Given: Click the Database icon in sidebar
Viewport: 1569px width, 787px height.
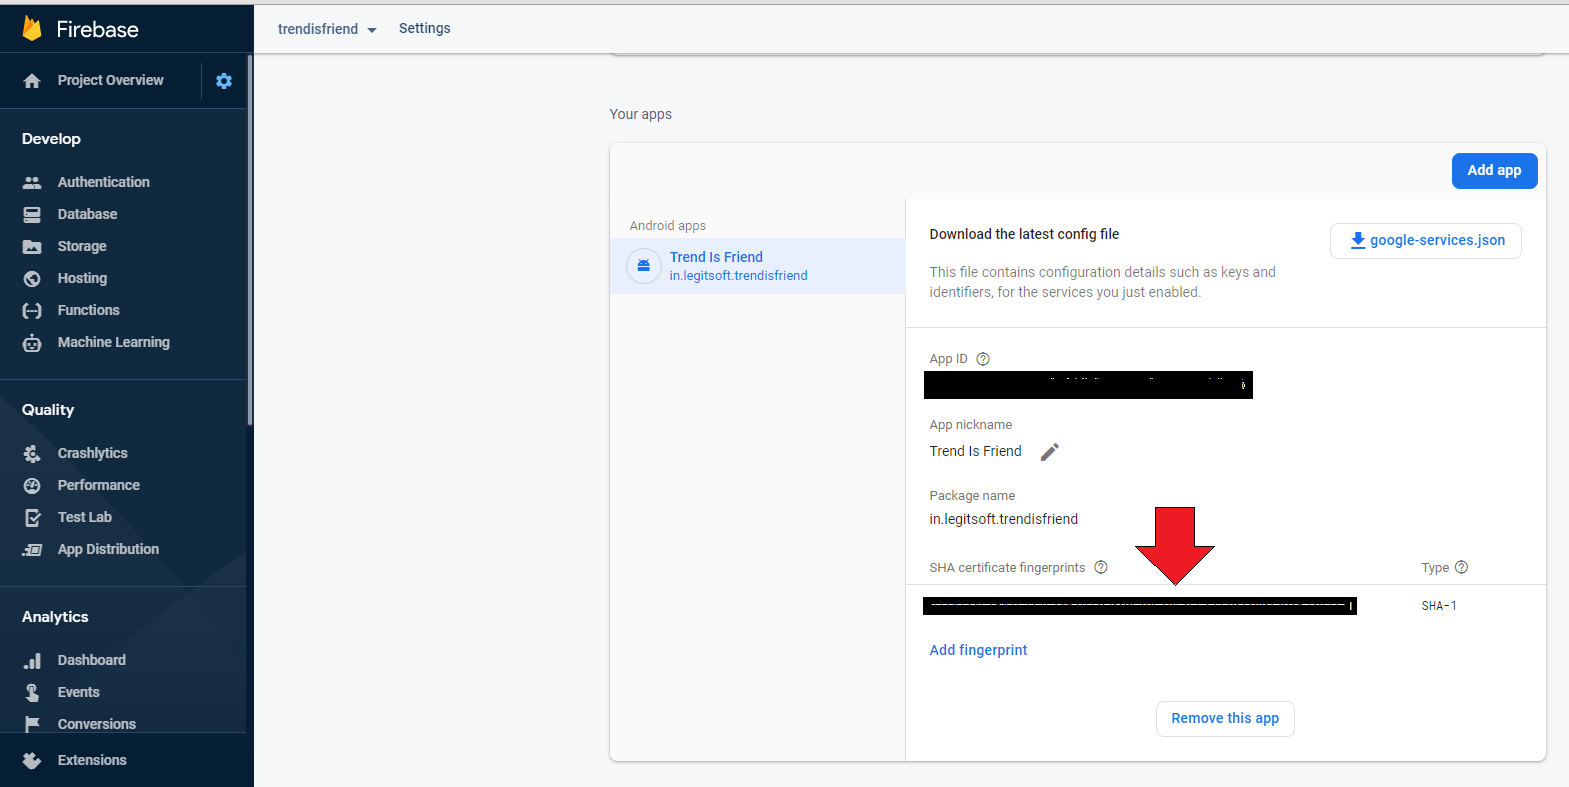Looking at the screenshot, I should [32, 214].
